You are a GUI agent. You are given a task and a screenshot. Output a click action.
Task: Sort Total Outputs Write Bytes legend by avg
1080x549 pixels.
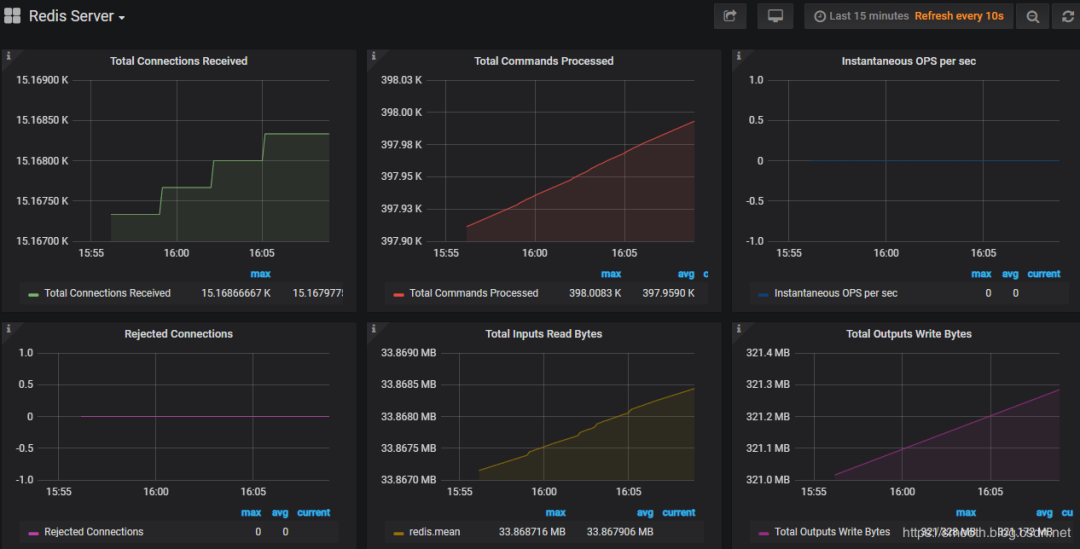[x=1044, y=512]
